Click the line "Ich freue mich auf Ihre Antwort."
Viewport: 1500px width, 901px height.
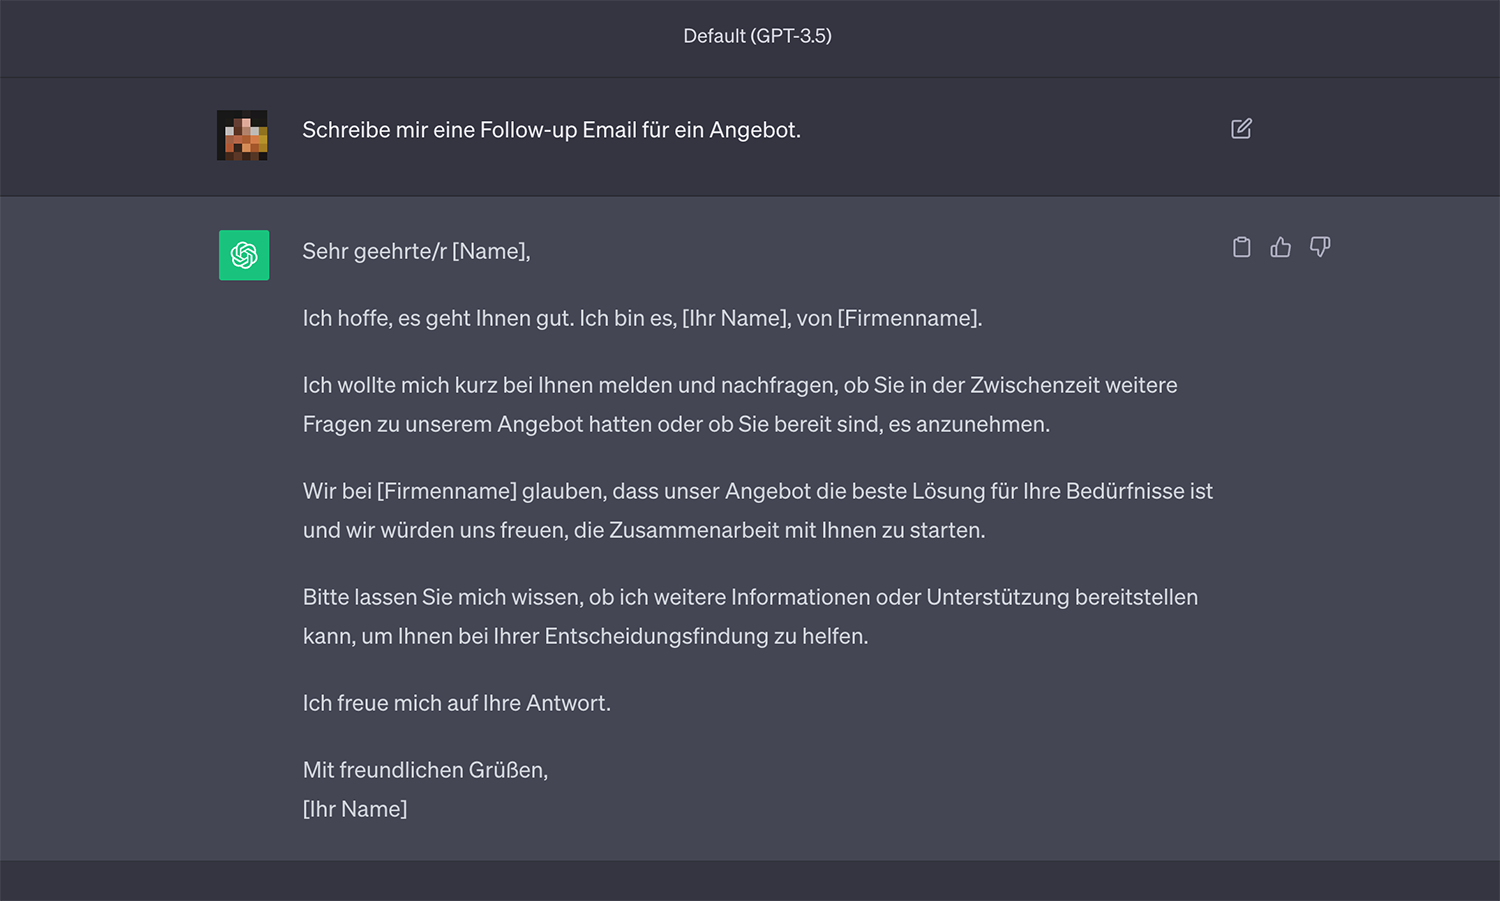[456, 703]
